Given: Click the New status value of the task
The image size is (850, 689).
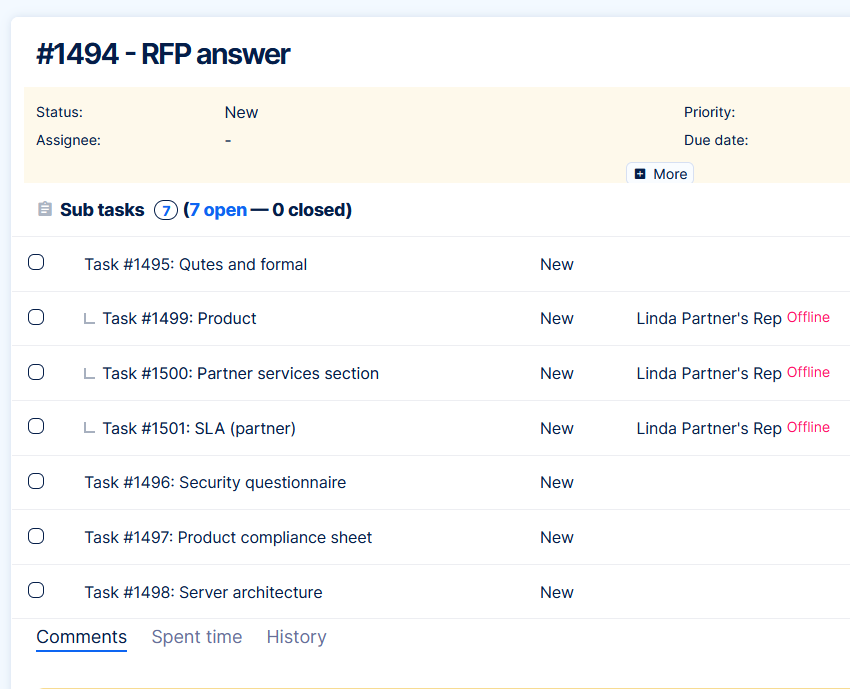Looking at the screenshot, I should [241, 113].
